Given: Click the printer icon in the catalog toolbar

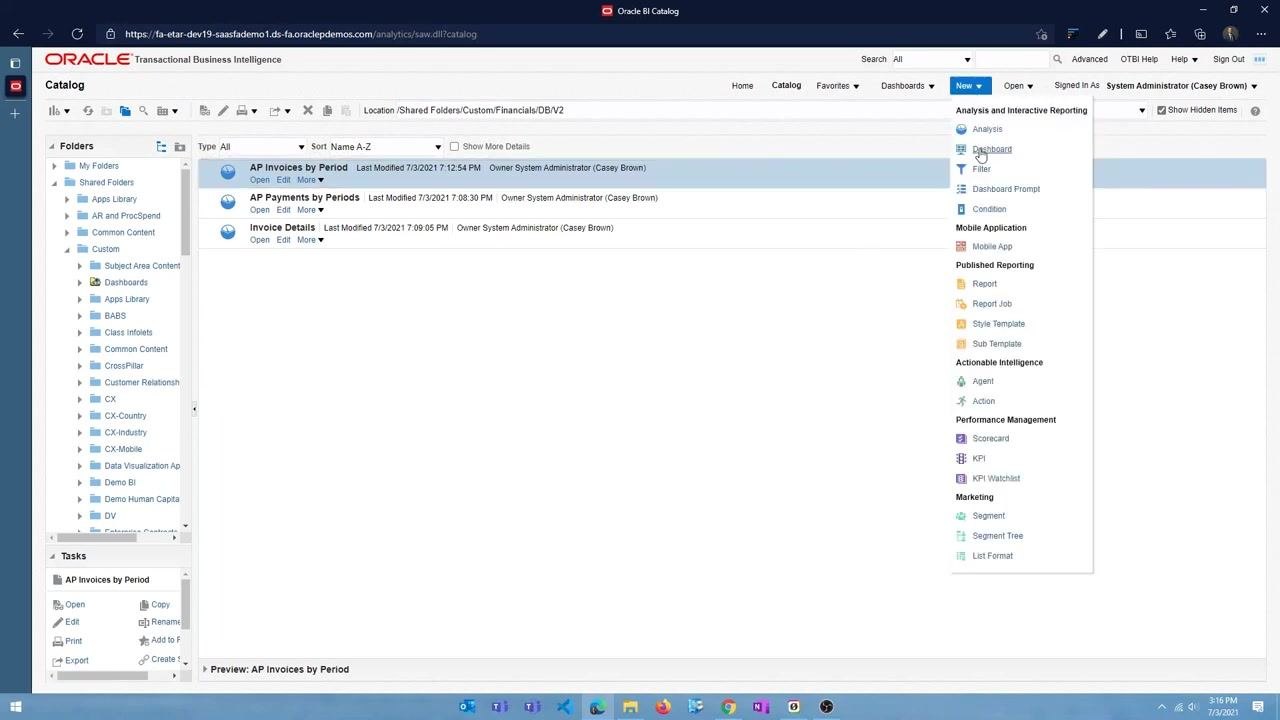Looking at the screenshot, I should point(241,111).
